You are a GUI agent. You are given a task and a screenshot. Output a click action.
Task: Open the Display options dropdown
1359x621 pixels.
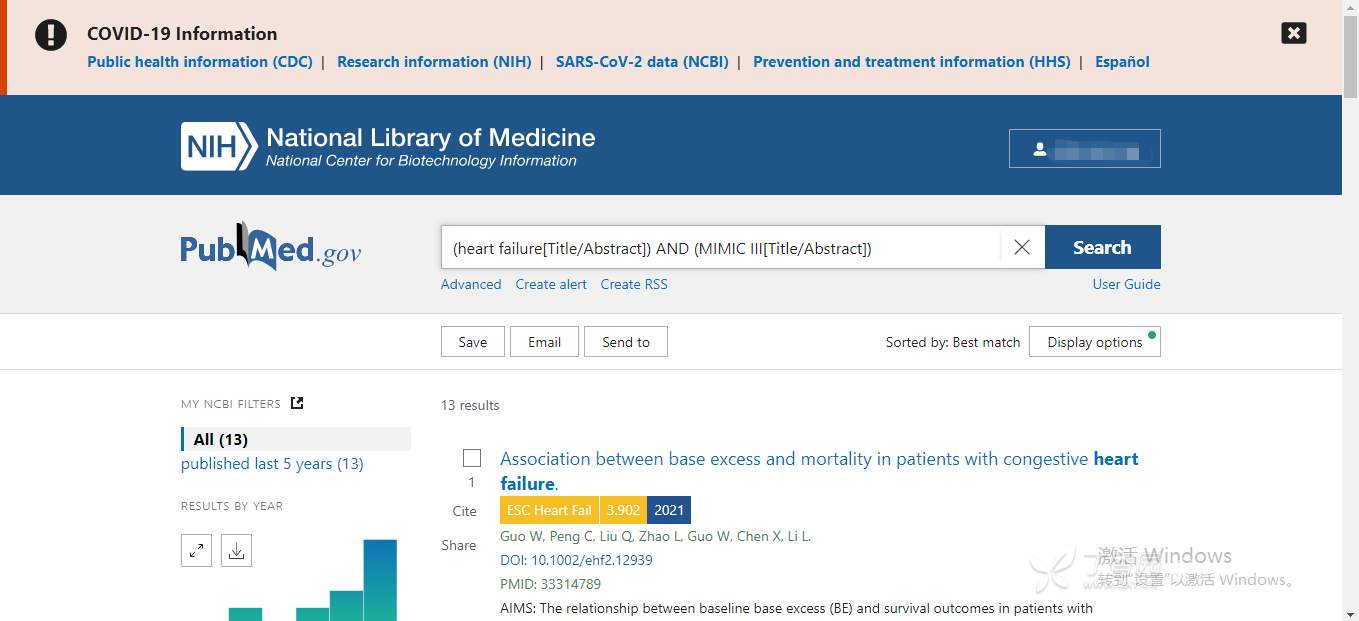click(1094, 342)
